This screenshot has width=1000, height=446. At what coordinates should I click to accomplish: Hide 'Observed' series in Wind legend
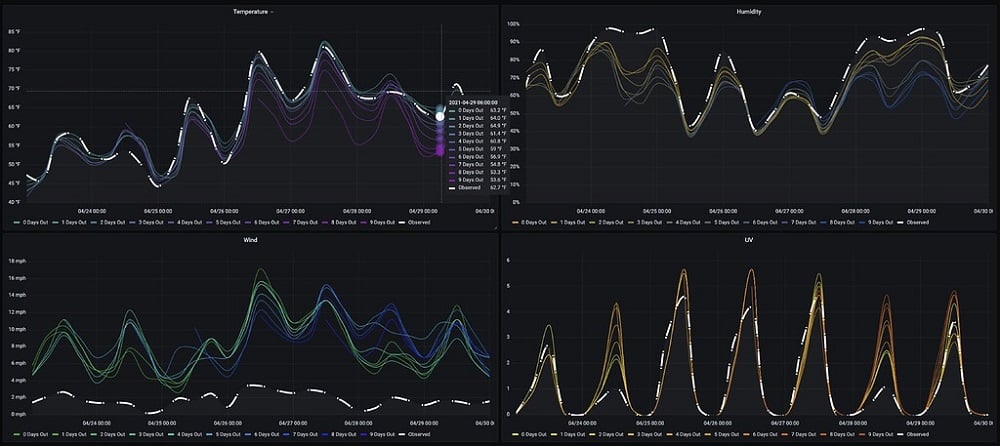pyautogui.click(x=420, y=434)
